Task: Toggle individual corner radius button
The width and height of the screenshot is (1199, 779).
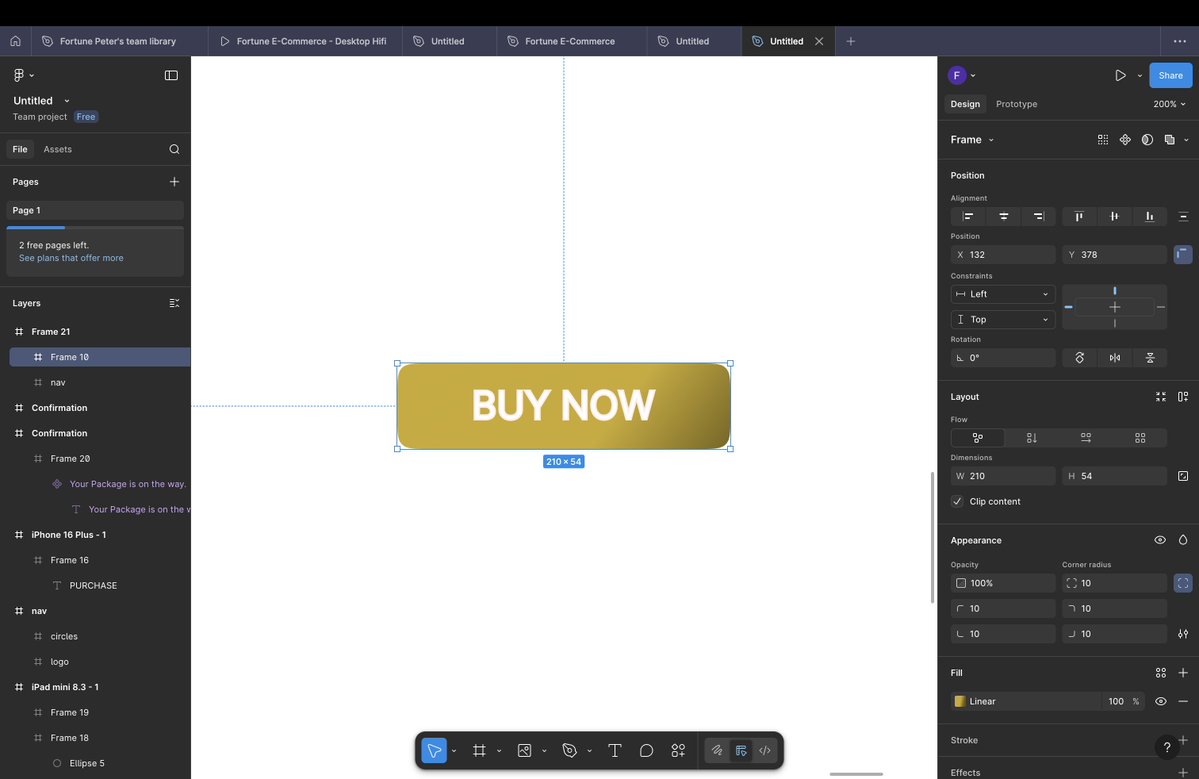Action: (x=1183, y=583)
